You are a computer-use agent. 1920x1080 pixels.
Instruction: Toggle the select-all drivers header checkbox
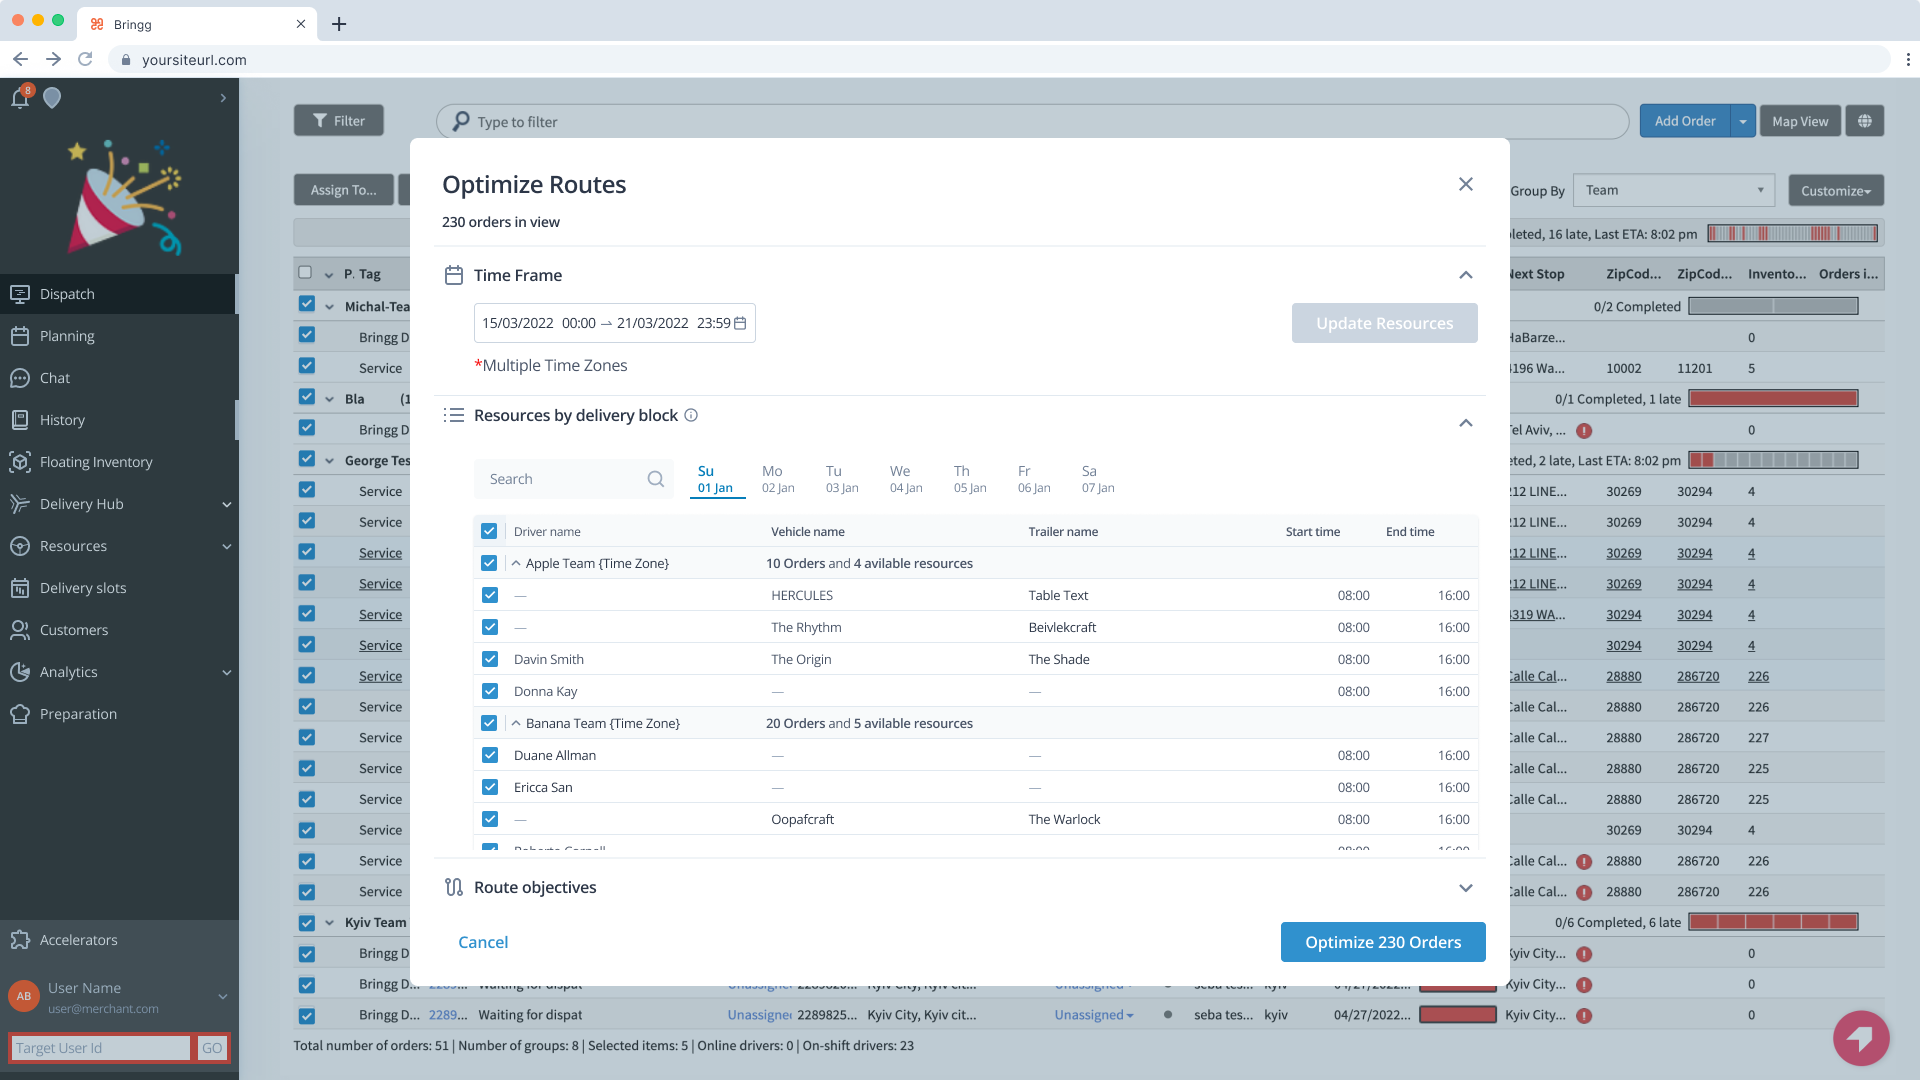coord(489,531)
